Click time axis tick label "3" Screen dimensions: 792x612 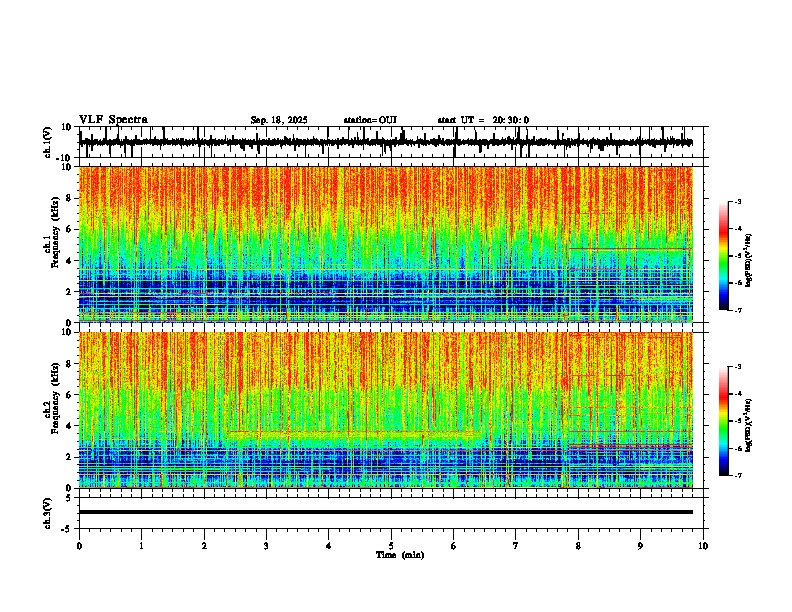[x=266, y=546]
